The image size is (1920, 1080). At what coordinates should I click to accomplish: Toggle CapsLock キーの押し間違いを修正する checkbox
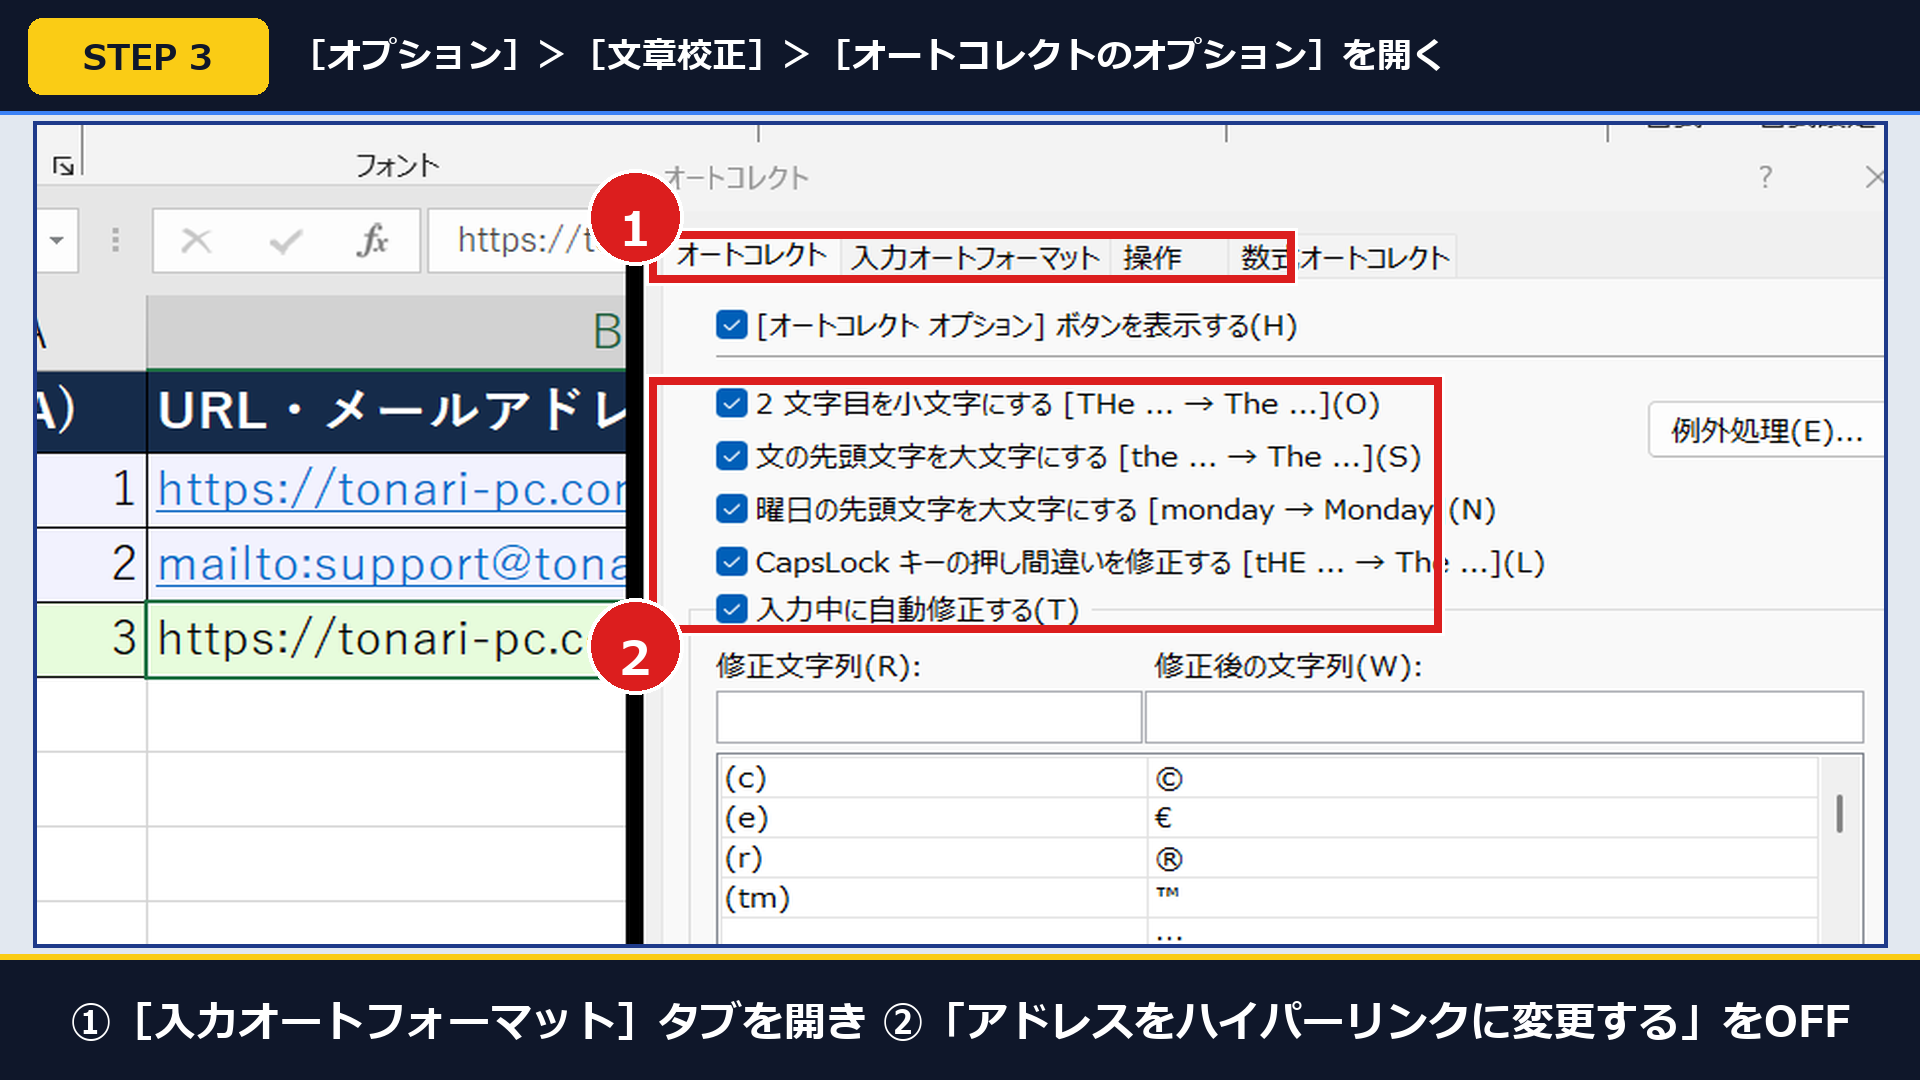coord(732,562)
